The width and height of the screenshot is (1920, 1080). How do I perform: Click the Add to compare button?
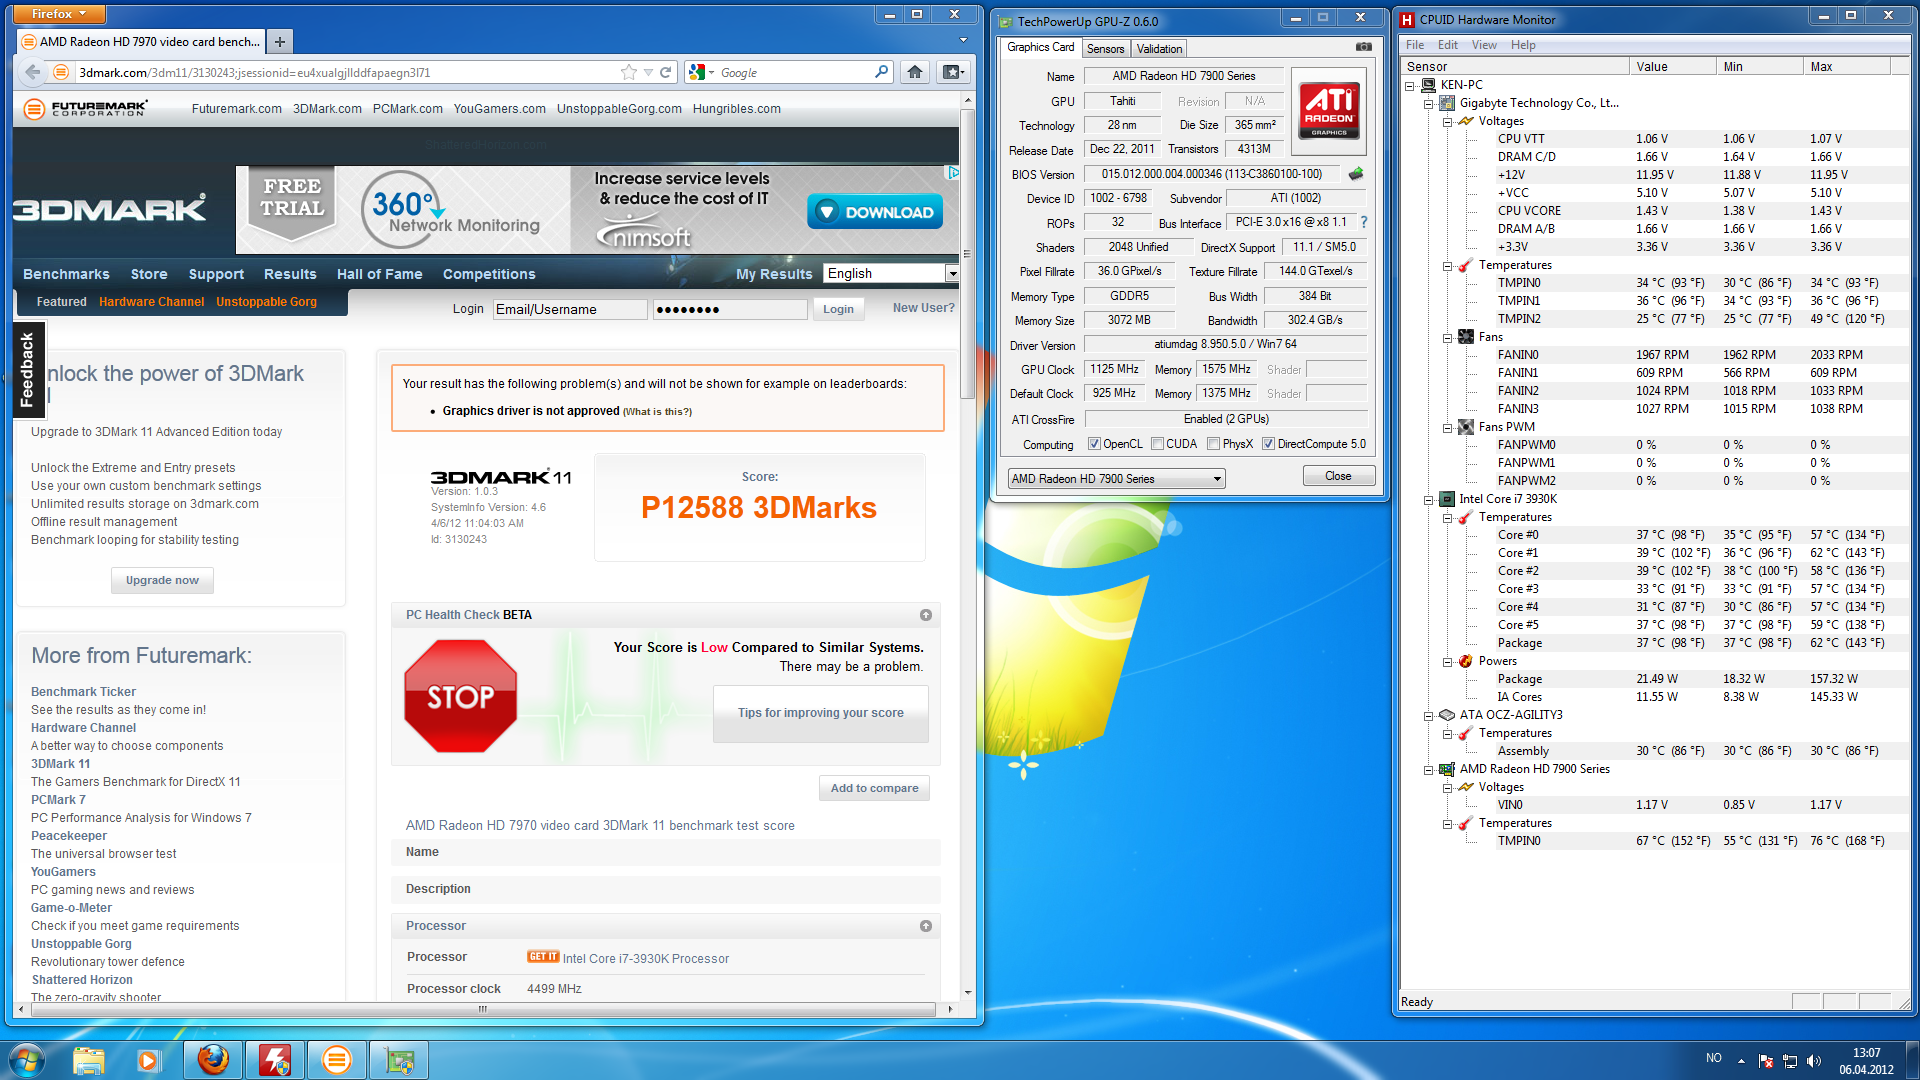point(874,788)
